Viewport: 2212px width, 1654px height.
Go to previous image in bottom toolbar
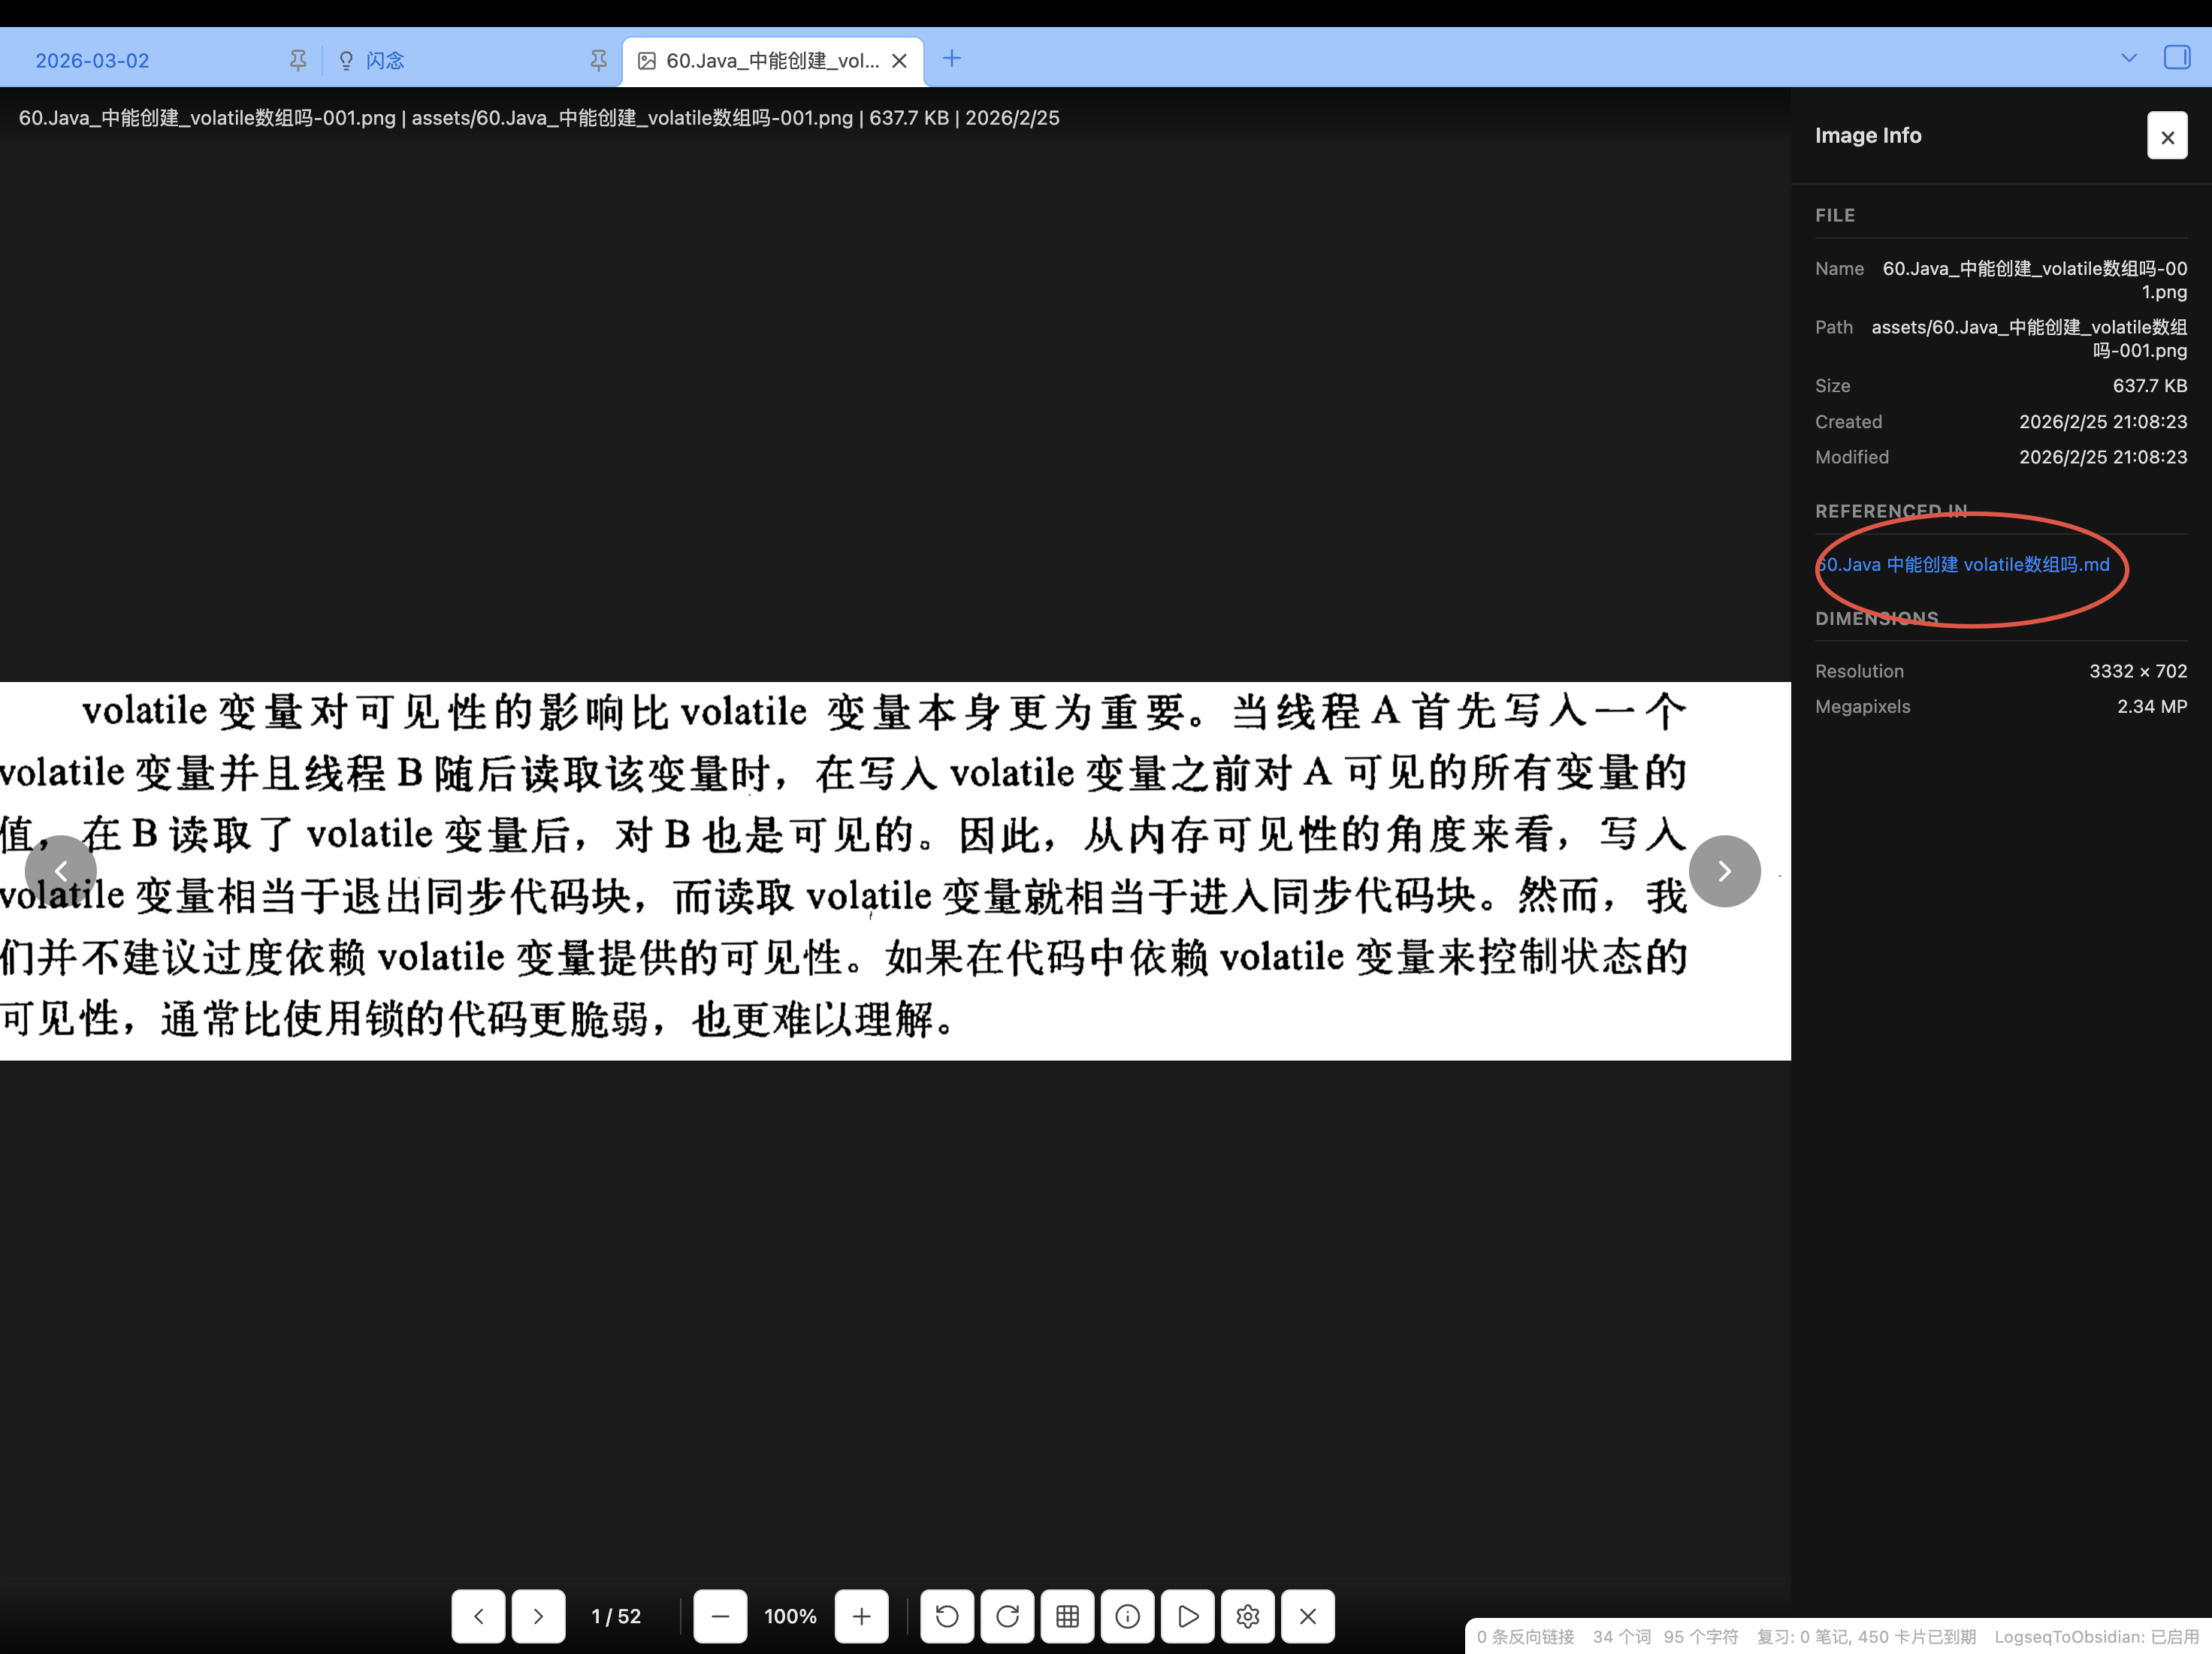click(478, 1616)
